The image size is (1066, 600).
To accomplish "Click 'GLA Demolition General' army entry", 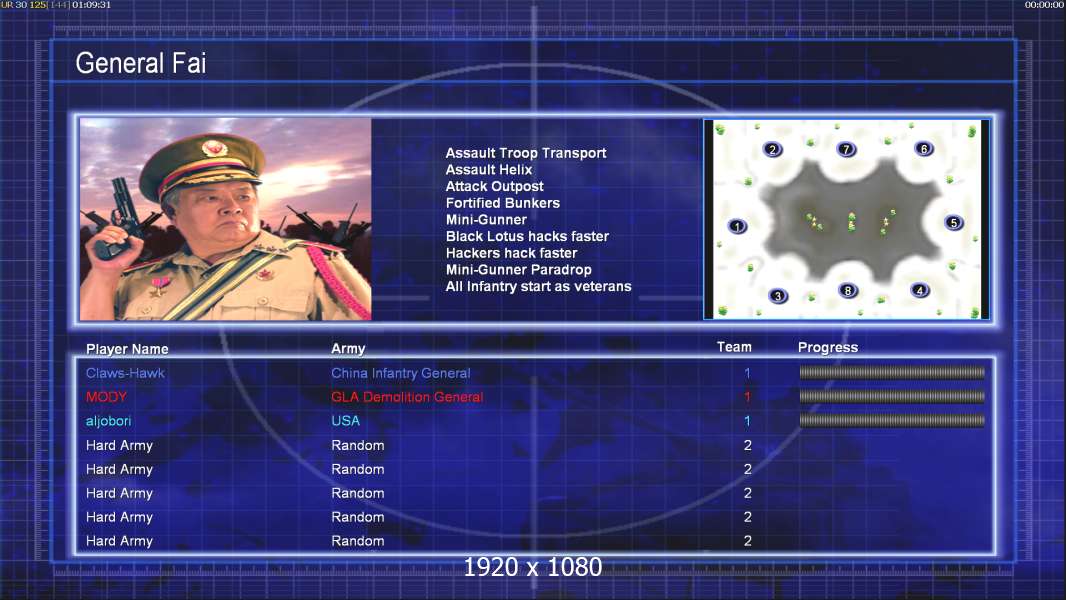I will pos(407,397).
